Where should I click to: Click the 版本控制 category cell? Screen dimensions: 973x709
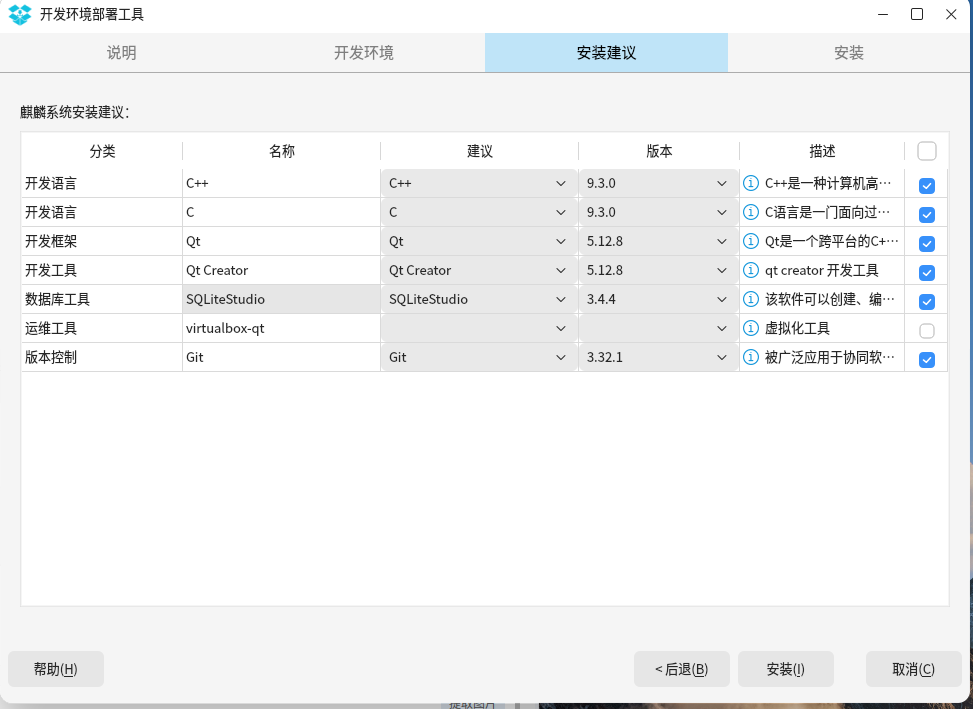(102, 357)
